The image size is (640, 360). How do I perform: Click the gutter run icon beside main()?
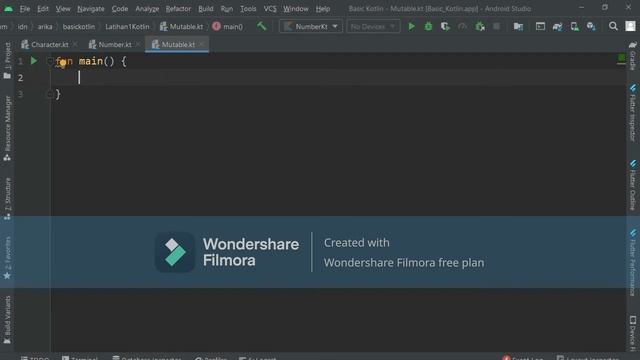pyautogui.click(x=34, y=61)
